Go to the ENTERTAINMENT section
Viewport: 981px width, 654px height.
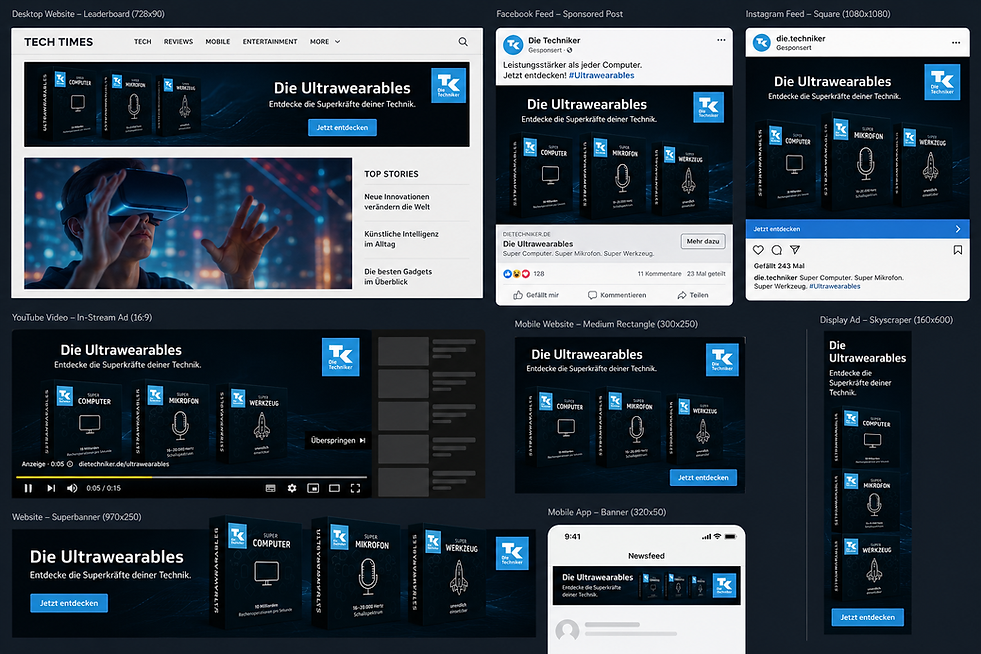pyautogui.click(x=270, y=42)
